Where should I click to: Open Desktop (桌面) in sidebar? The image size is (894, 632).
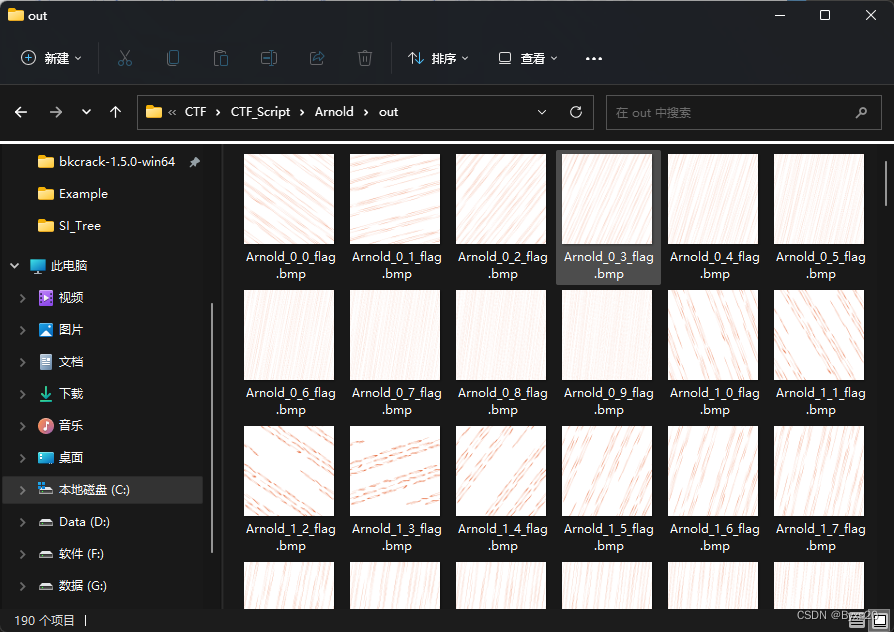coord(60,457)
